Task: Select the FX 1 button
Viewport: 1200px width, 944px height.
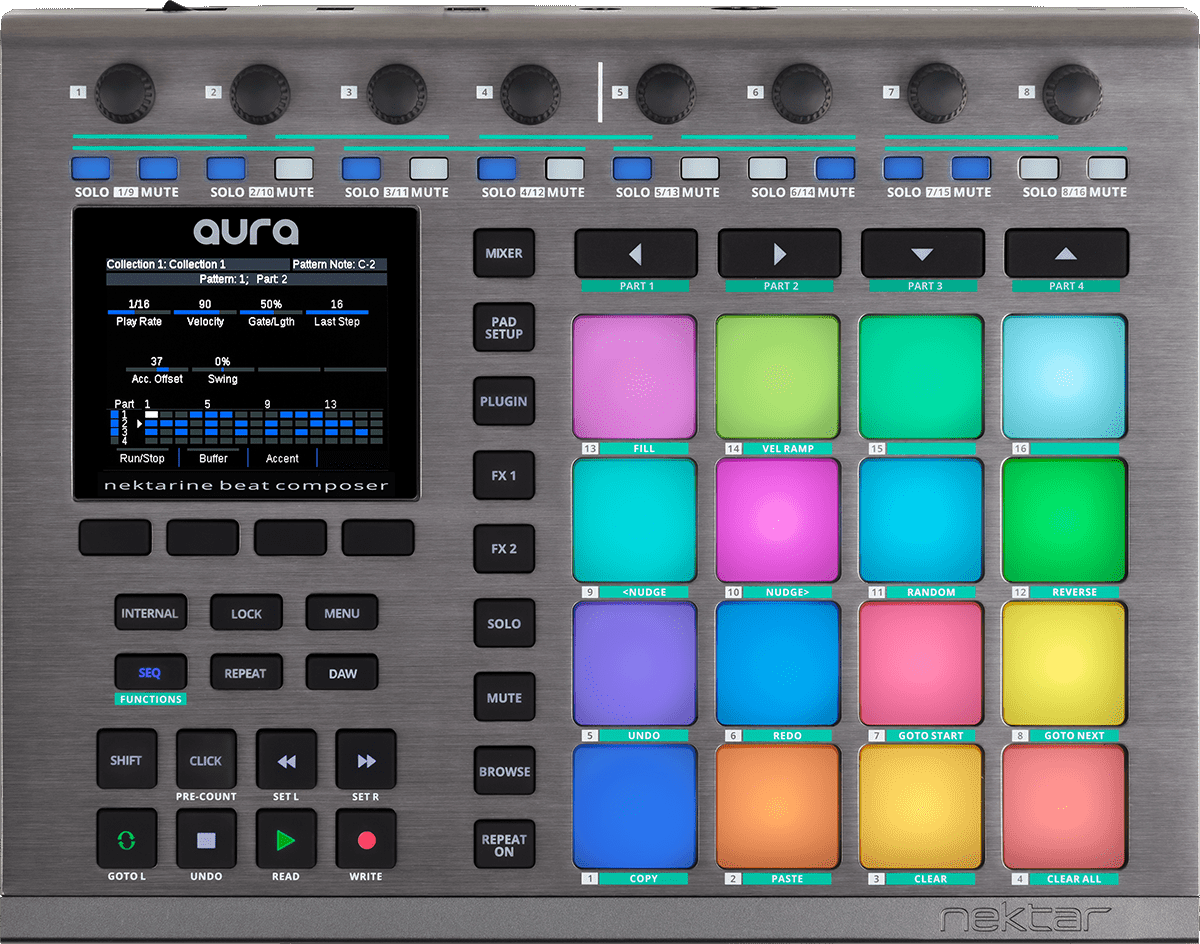Action: (x=504, y=476)
